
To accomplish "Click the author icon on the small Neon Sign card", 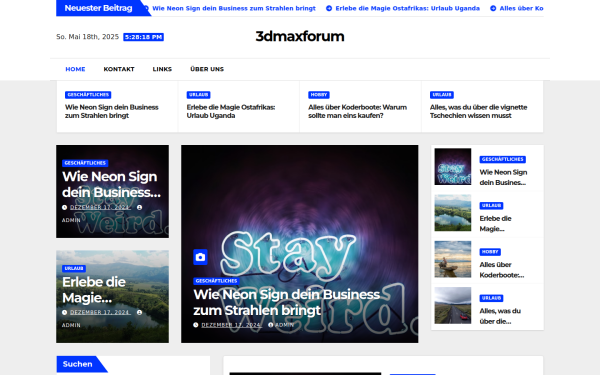I will point(139,207).
